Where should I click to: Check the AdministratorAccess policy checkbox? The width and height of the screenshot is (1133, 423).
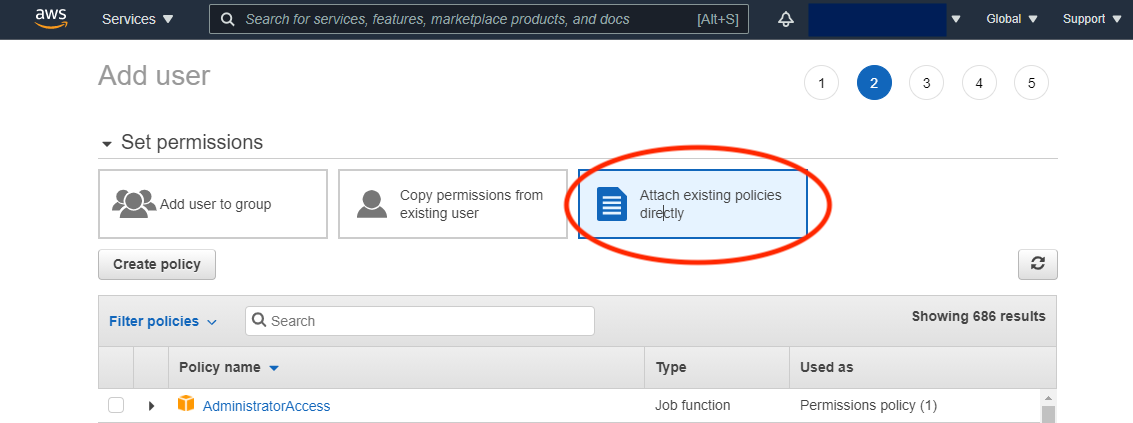point(116,406)
